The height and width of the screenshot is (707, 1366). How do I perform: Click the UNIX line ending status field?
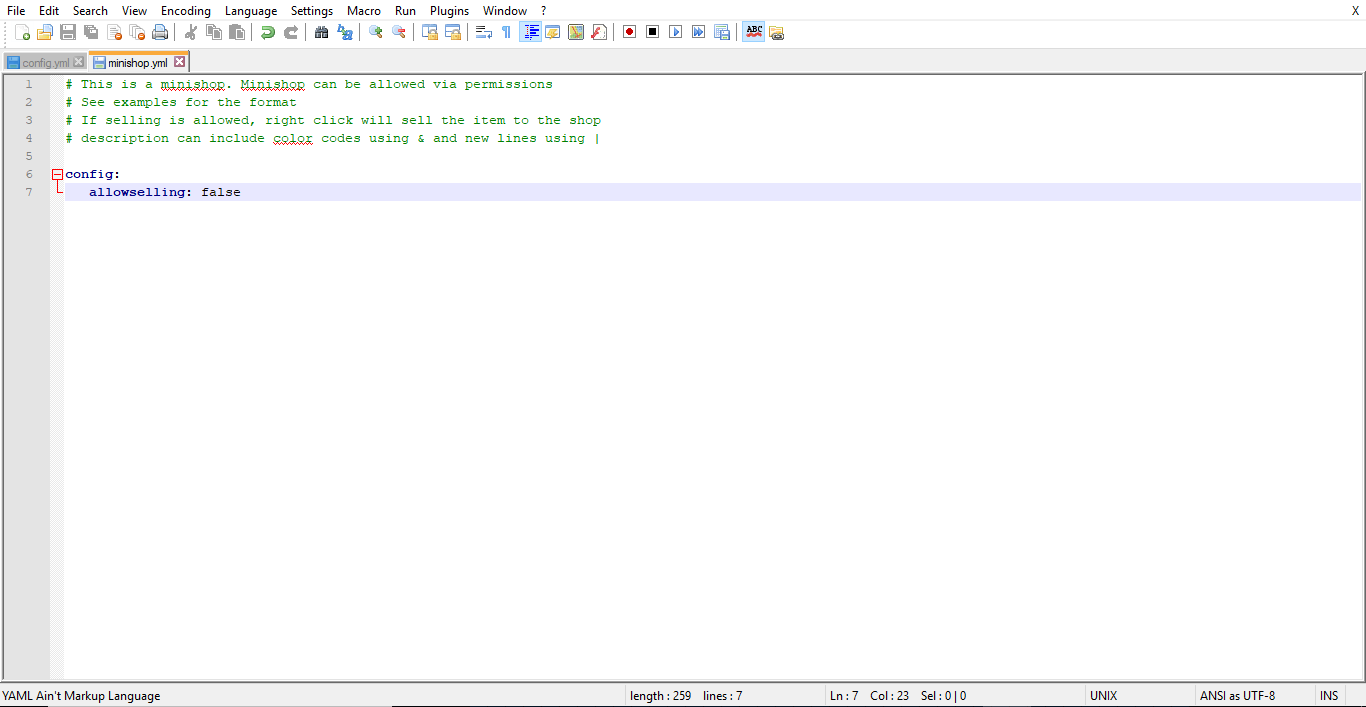(x=1104, y=696)
